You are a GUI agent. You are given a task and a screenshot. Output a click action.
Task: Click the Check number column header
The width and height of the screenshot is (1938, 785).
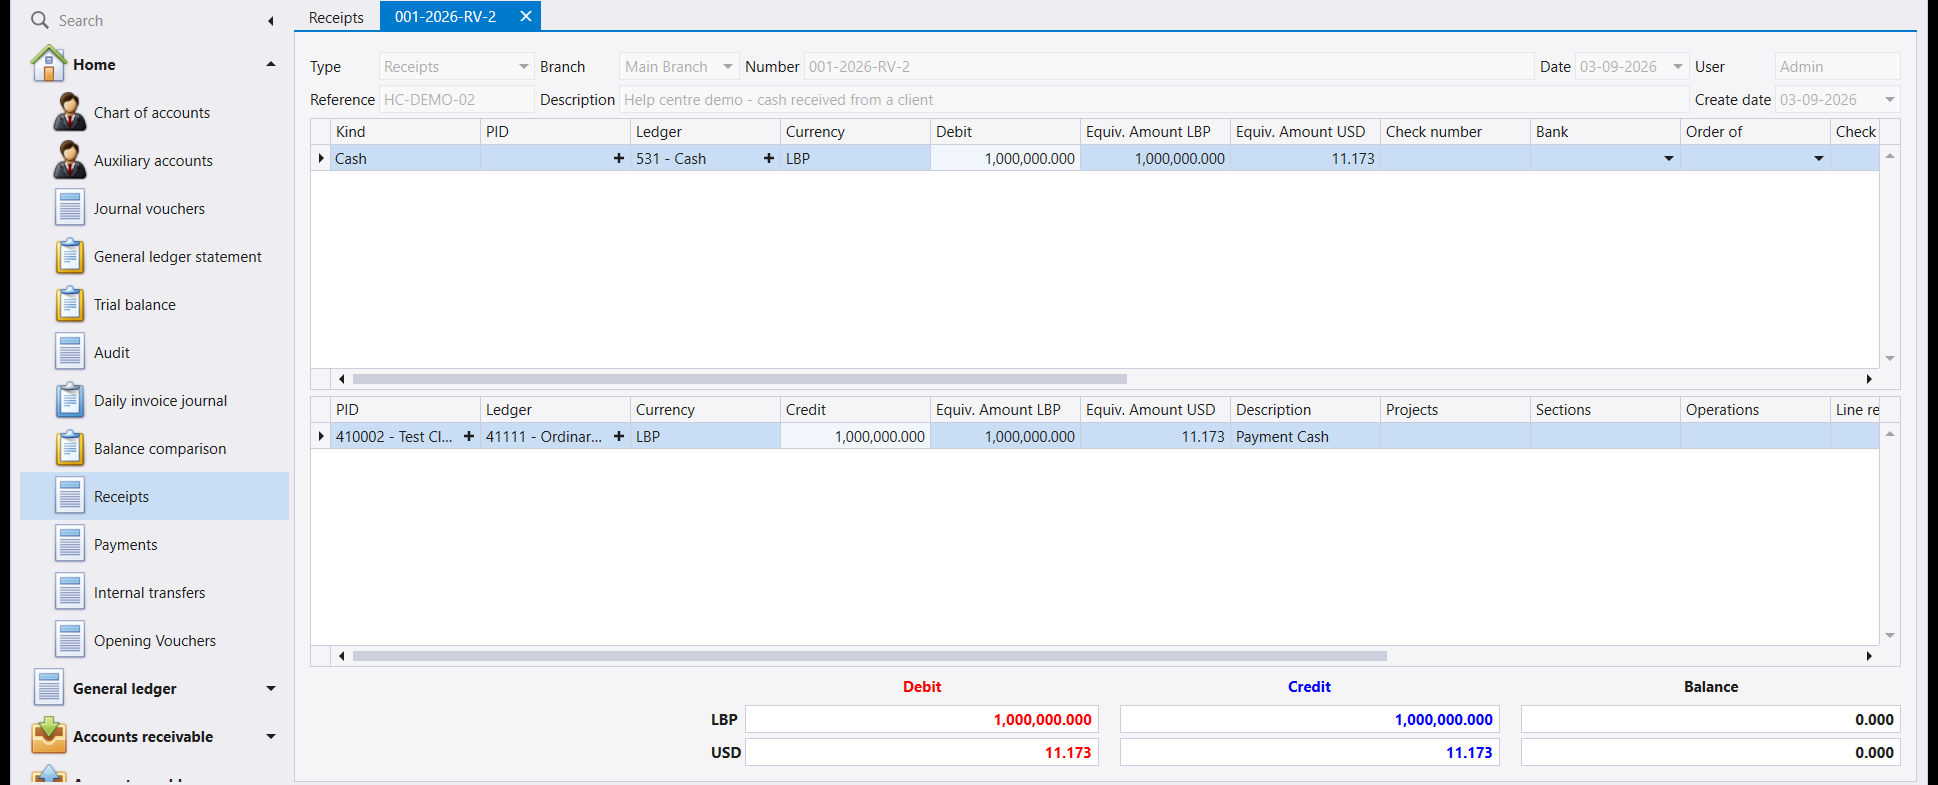point(1455,131)
